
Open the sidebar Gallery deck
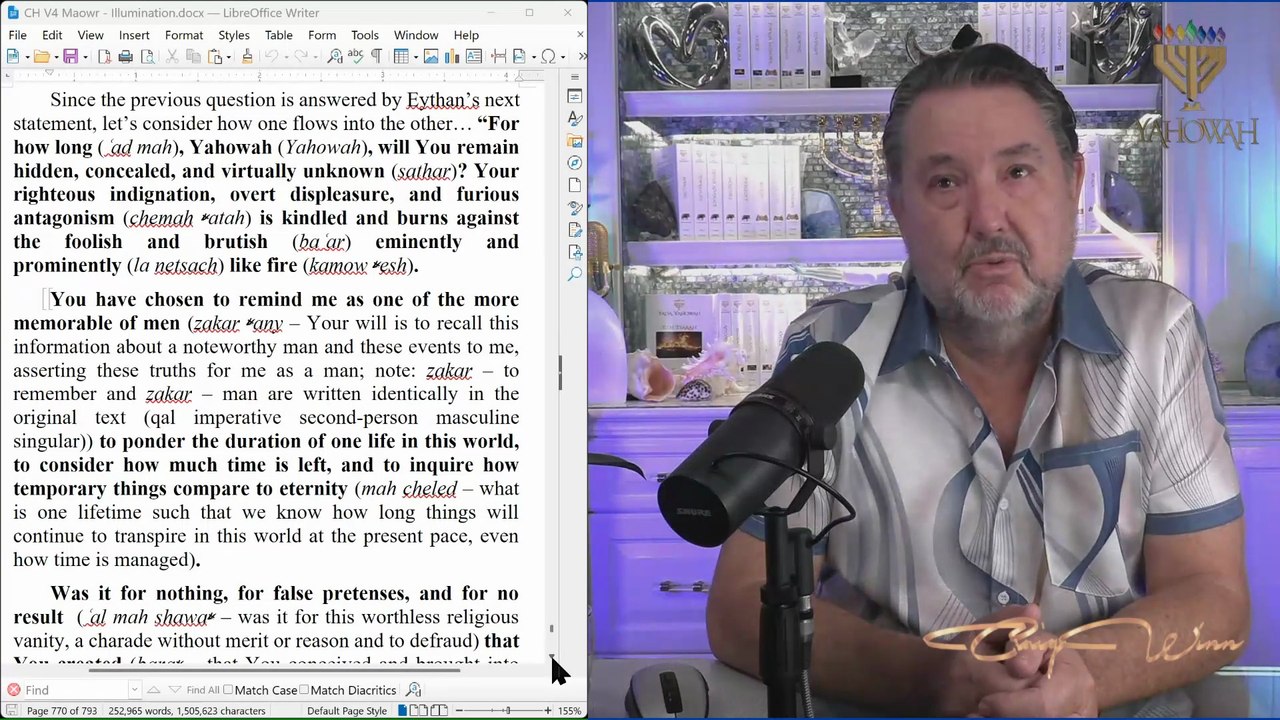(x=575, y=141)
